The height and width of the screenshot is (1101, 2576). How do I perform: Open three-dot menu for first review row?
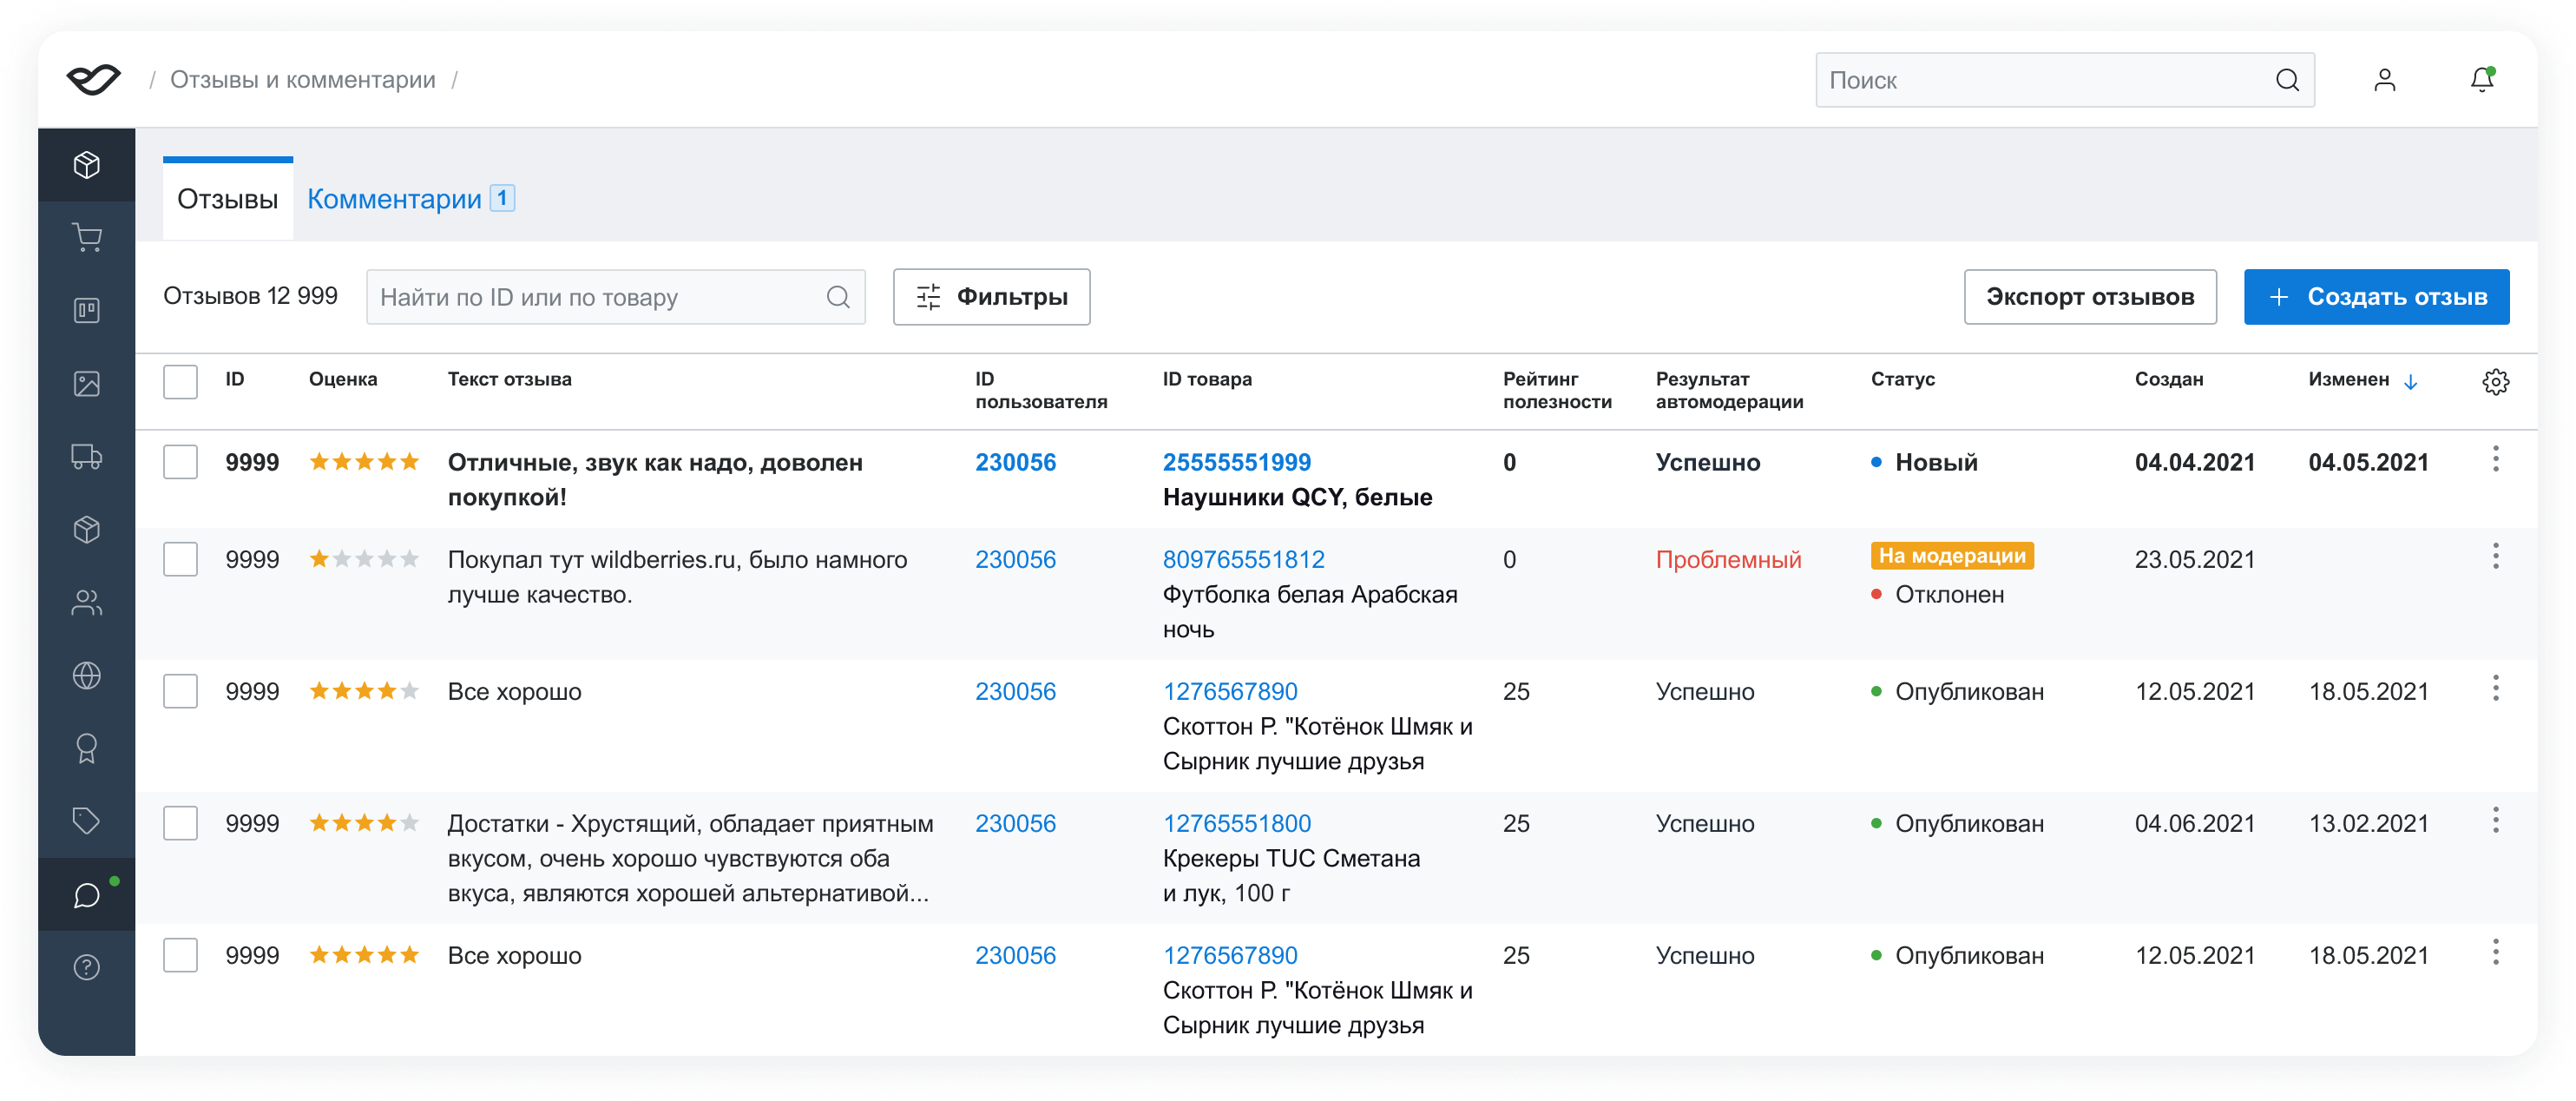[2495, 460]
